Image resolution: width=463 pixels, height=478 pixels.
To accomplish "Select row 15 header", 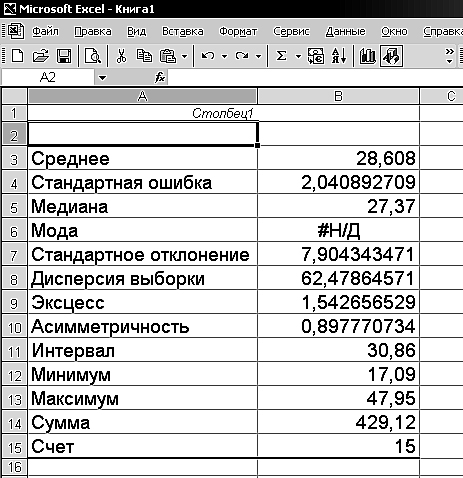I will pos(14,447).
